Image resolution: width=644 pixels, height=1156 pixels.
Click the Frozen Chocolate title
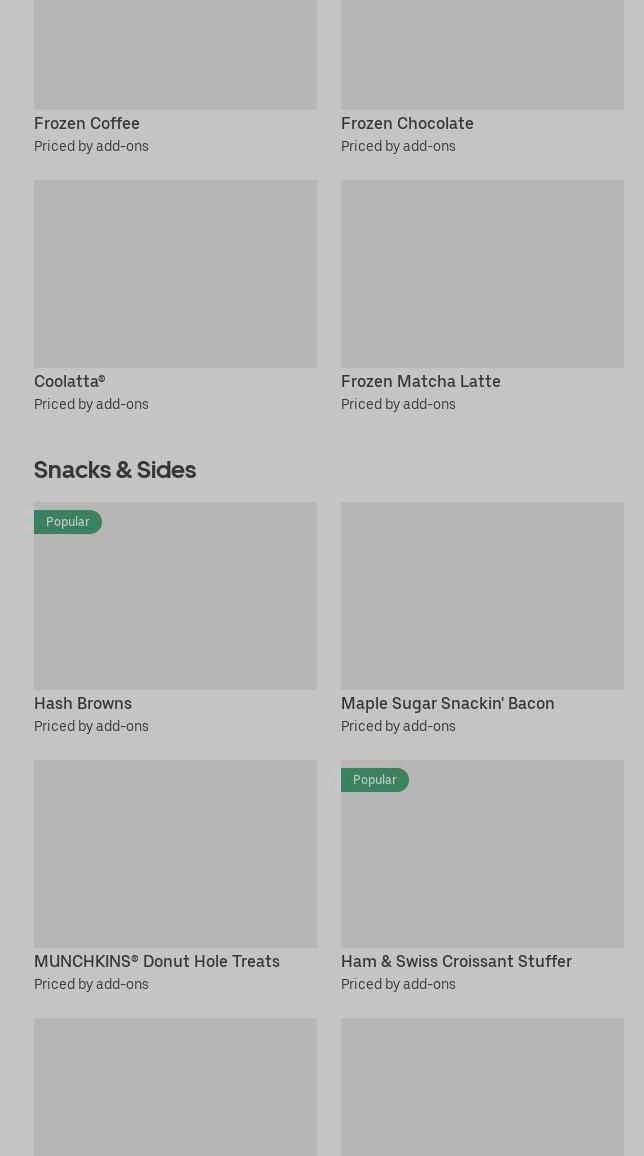click(407, 124)
